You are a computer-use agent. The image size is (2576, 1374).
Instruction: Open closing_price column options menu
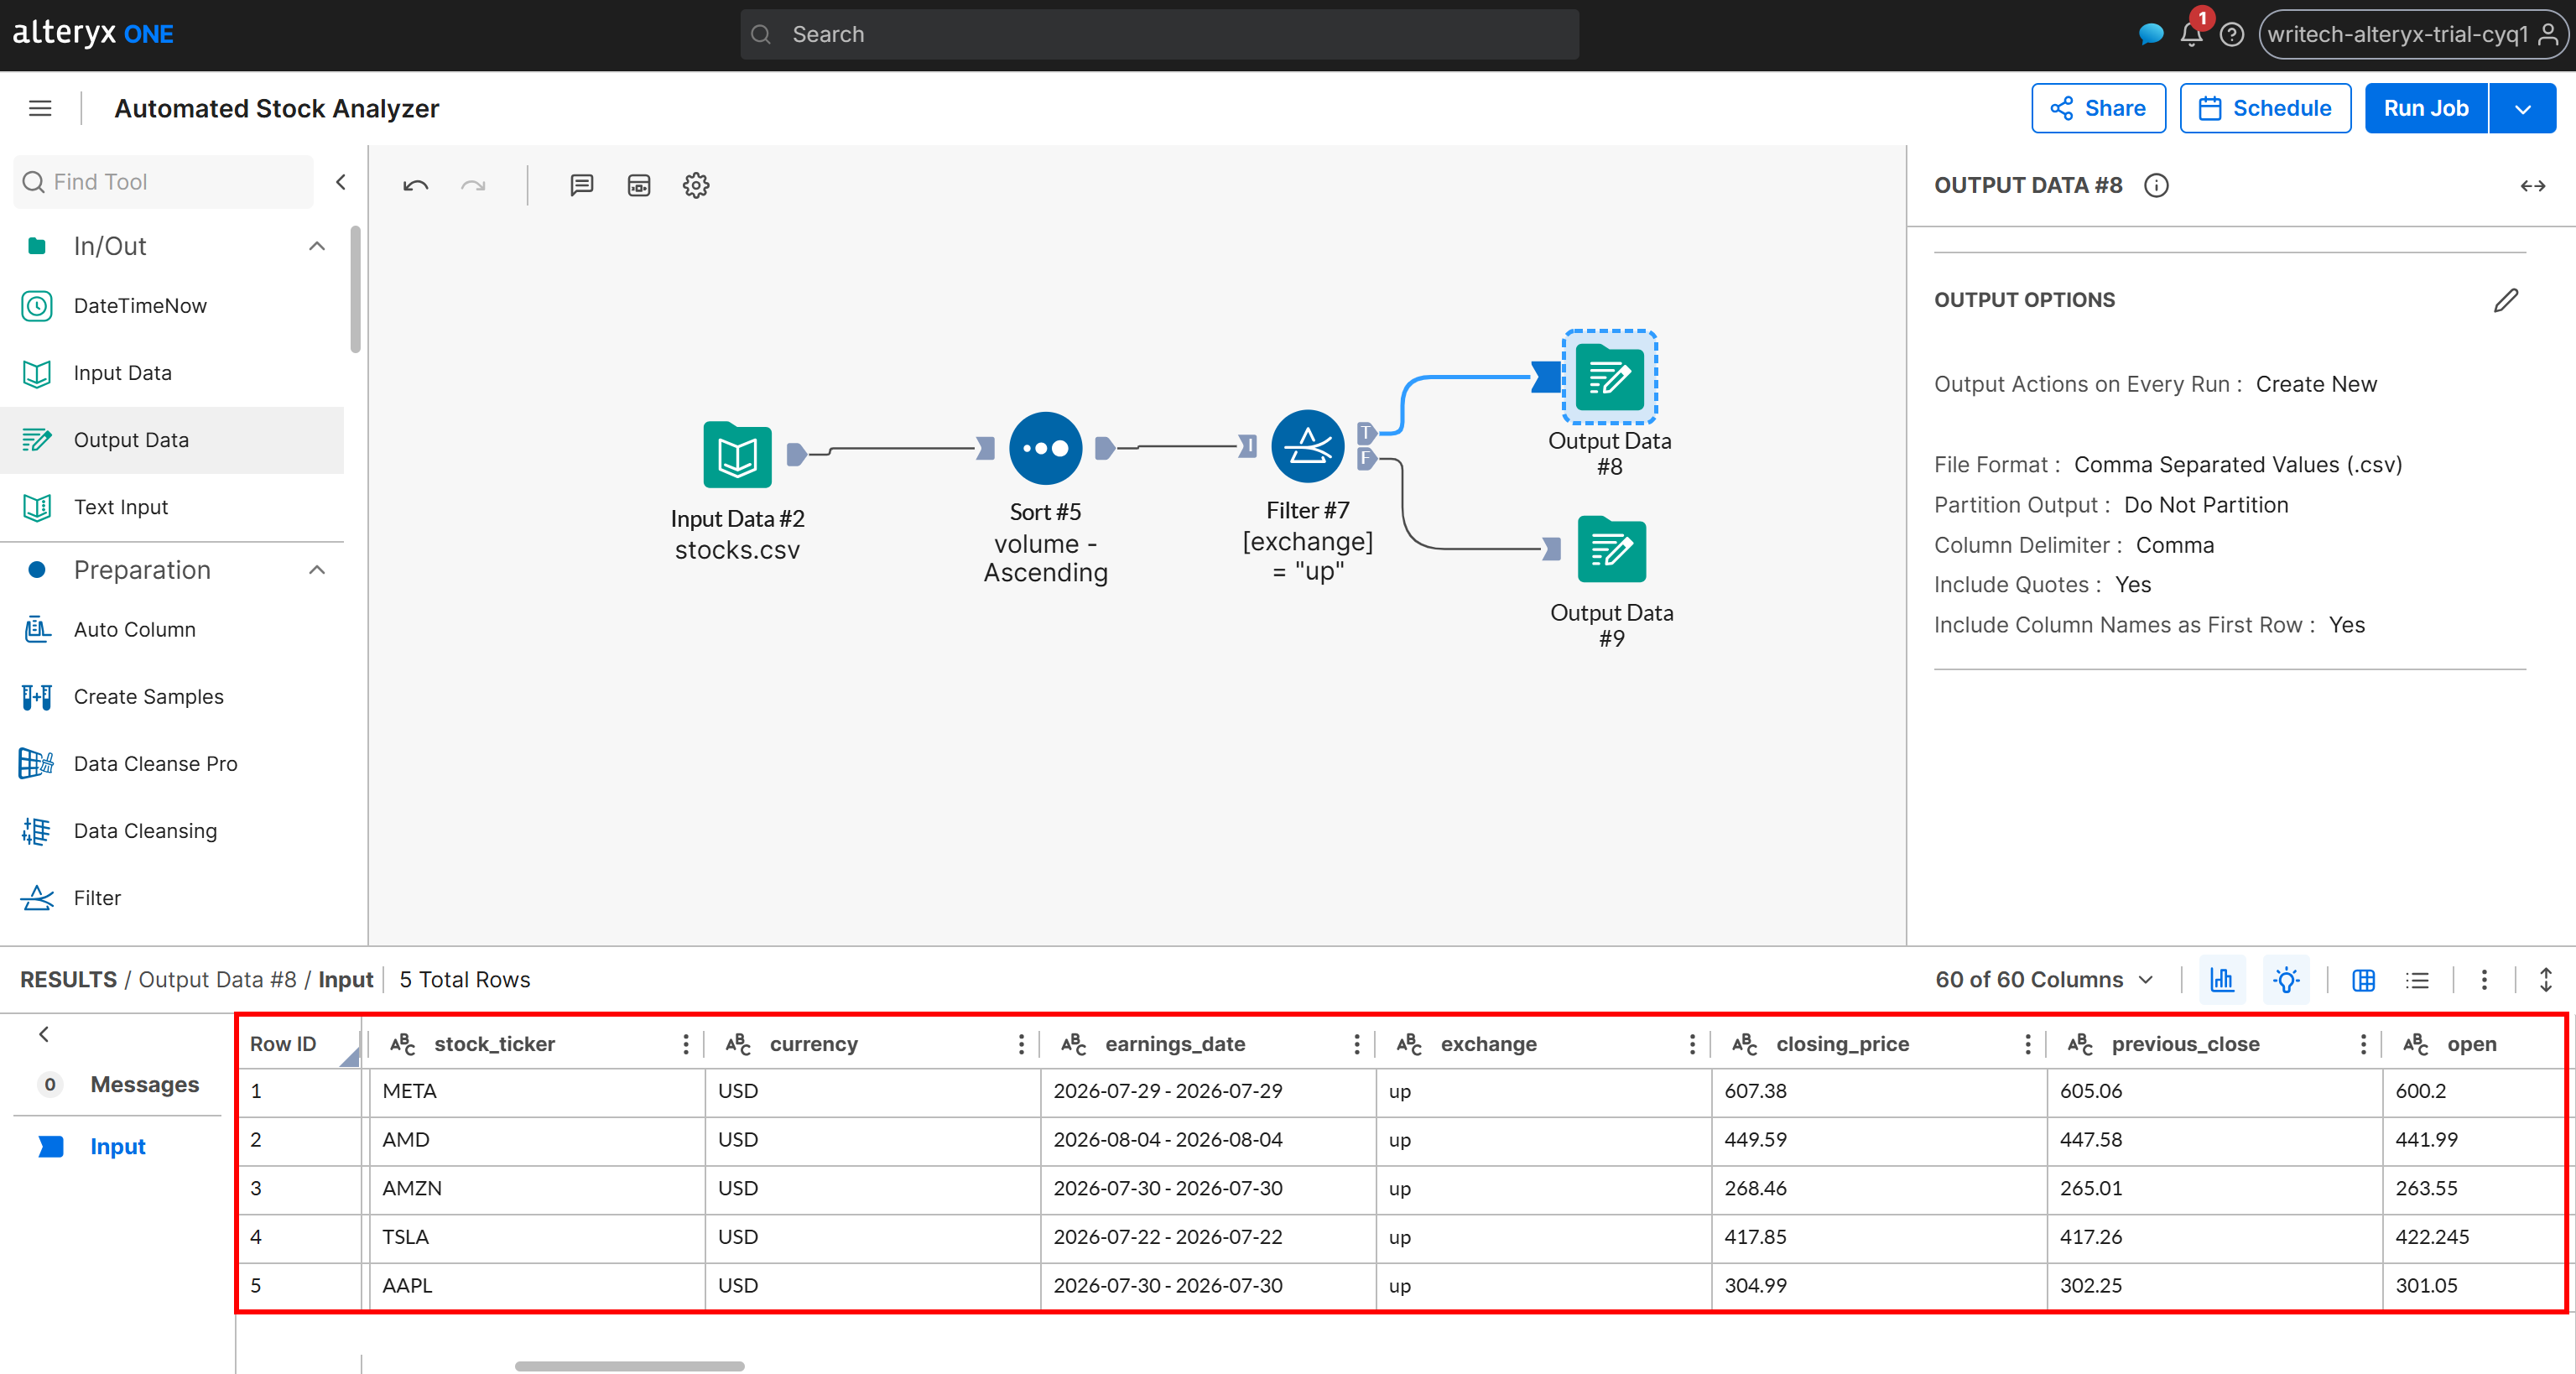[x=2028, y=1044]
